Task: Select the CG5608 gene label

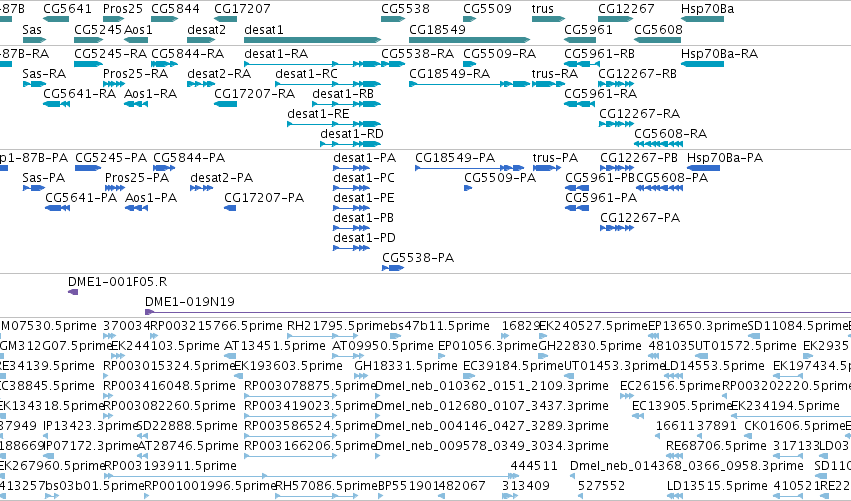Action: [658, 29]
